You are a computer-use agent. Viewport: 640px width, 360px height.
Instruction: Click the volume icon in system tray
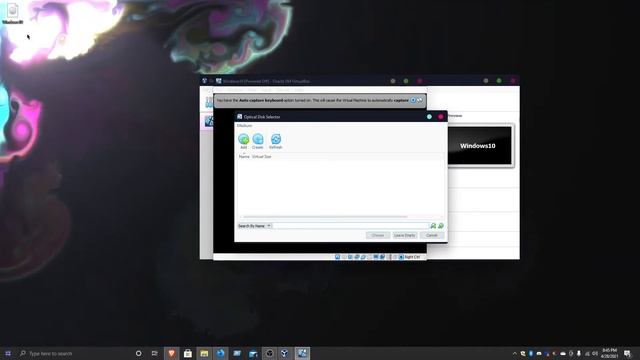(x=595, y=353)
